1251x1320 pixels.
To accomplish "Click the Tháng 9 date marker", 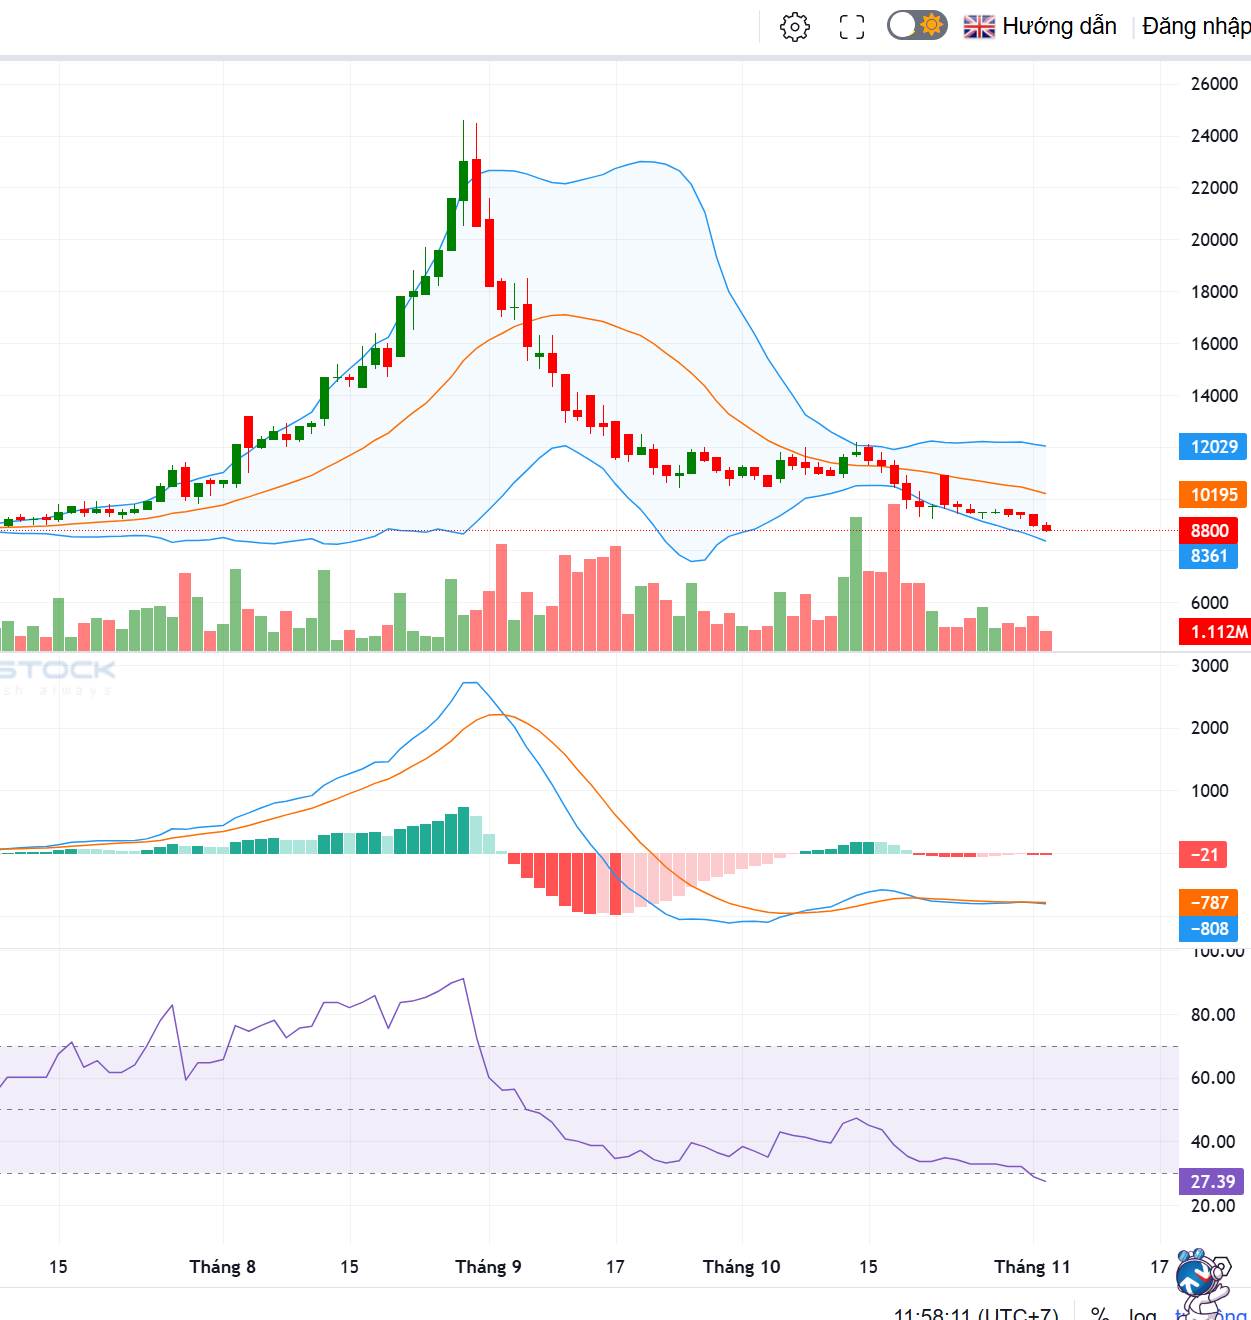I will [x=488, y=1267].
